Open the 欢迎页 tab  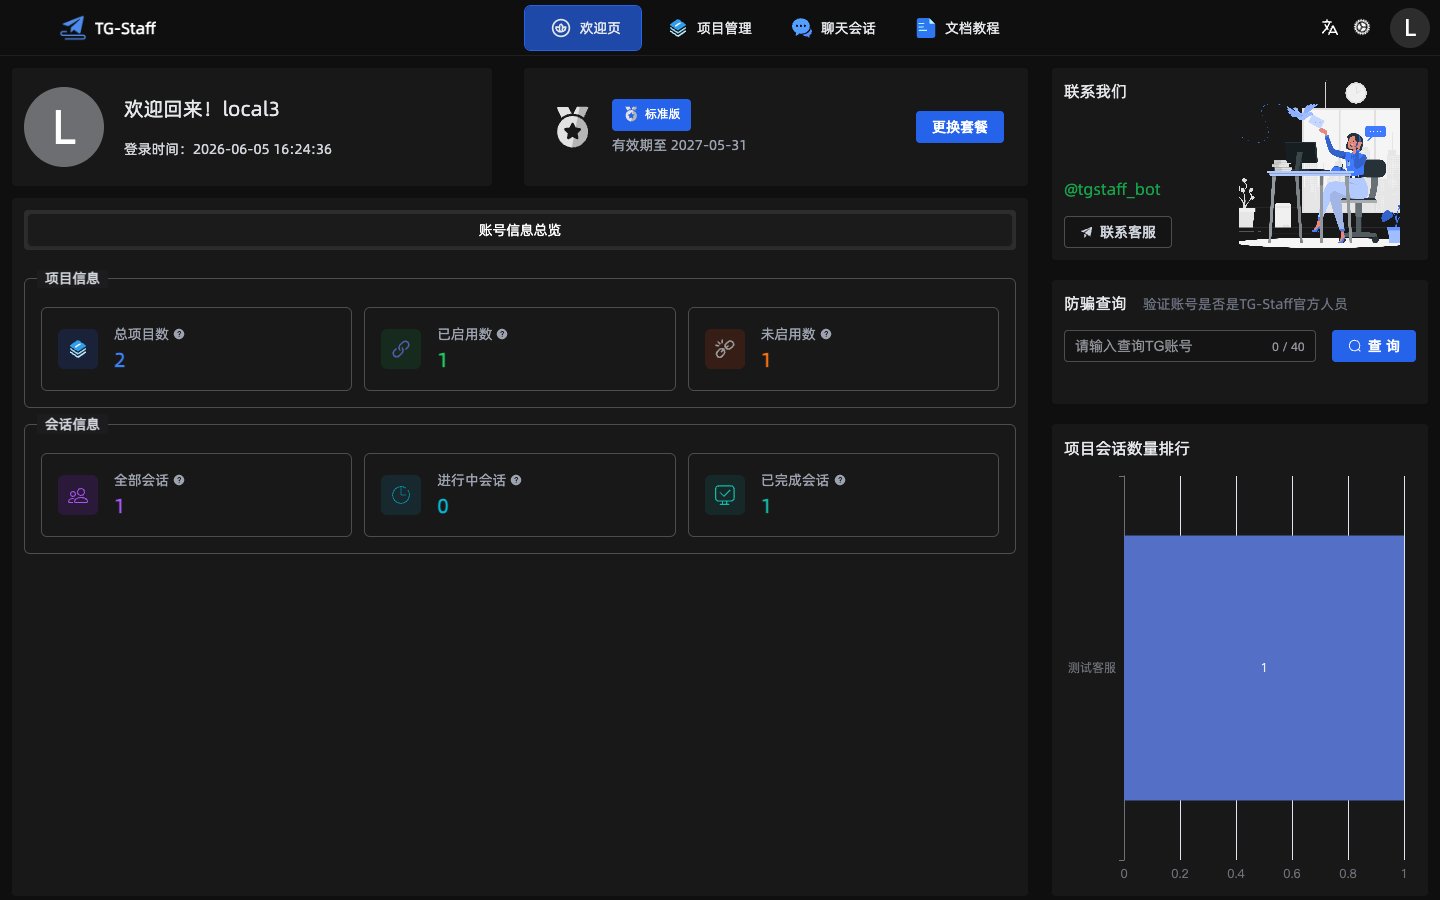(x=583, y=28)
